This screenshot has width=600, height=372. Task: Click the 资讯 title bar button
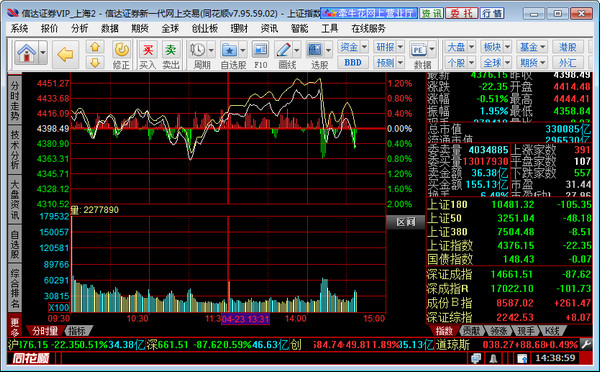431,13
